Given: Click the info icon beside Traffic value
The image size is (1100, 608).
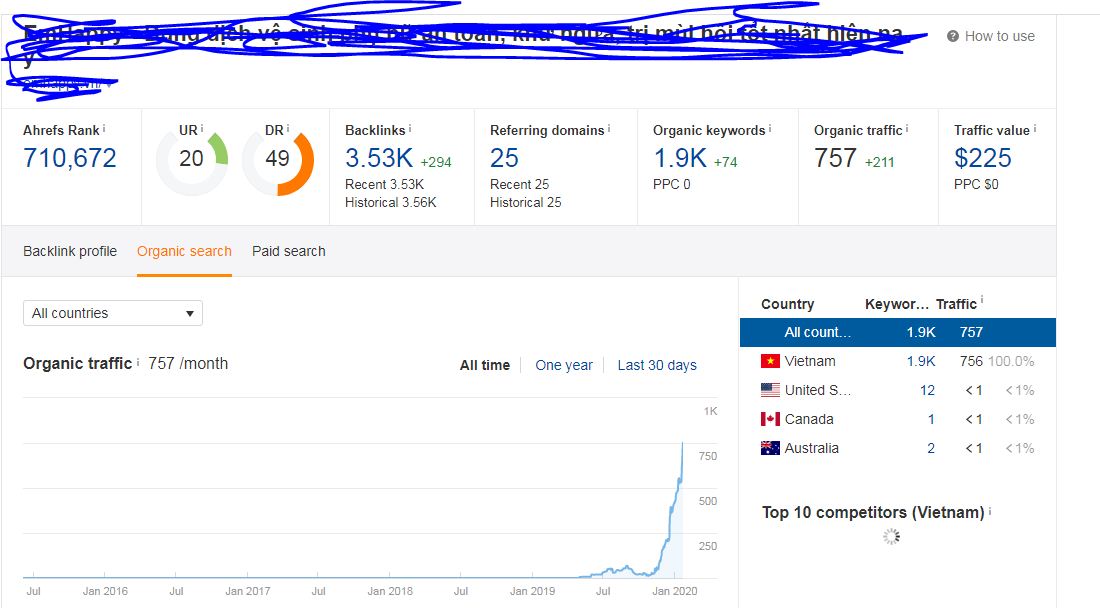Looking at the screenshot, I should coord(1035,128).
